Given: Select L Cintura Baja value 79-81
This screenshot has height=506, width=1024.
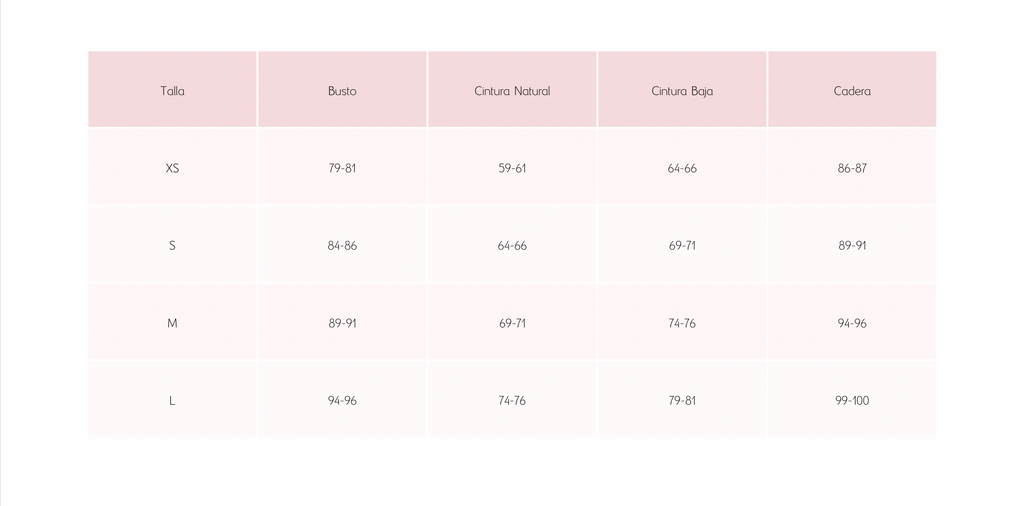Looking at the screenshot, I should point(682,400).
